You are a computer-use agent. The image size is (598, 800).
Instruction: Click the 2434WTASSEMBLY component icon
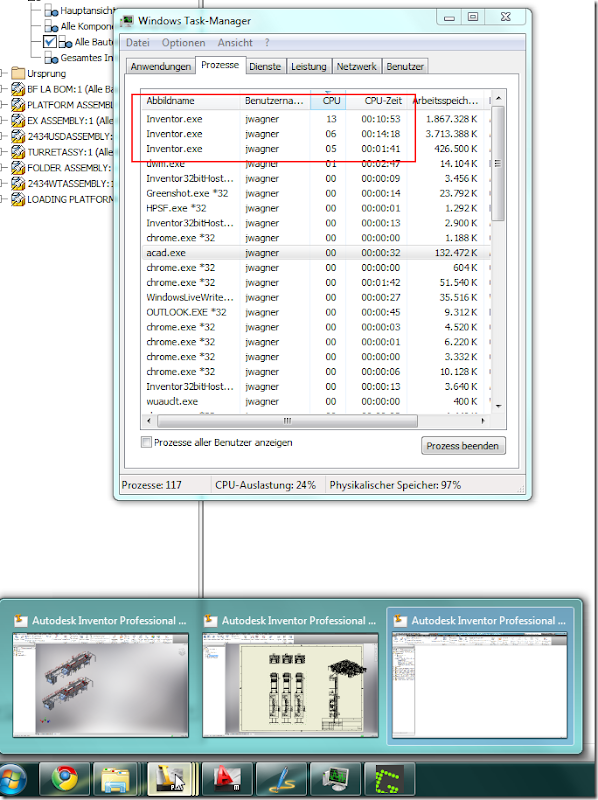pyautogui.click(x=18, y=184)
